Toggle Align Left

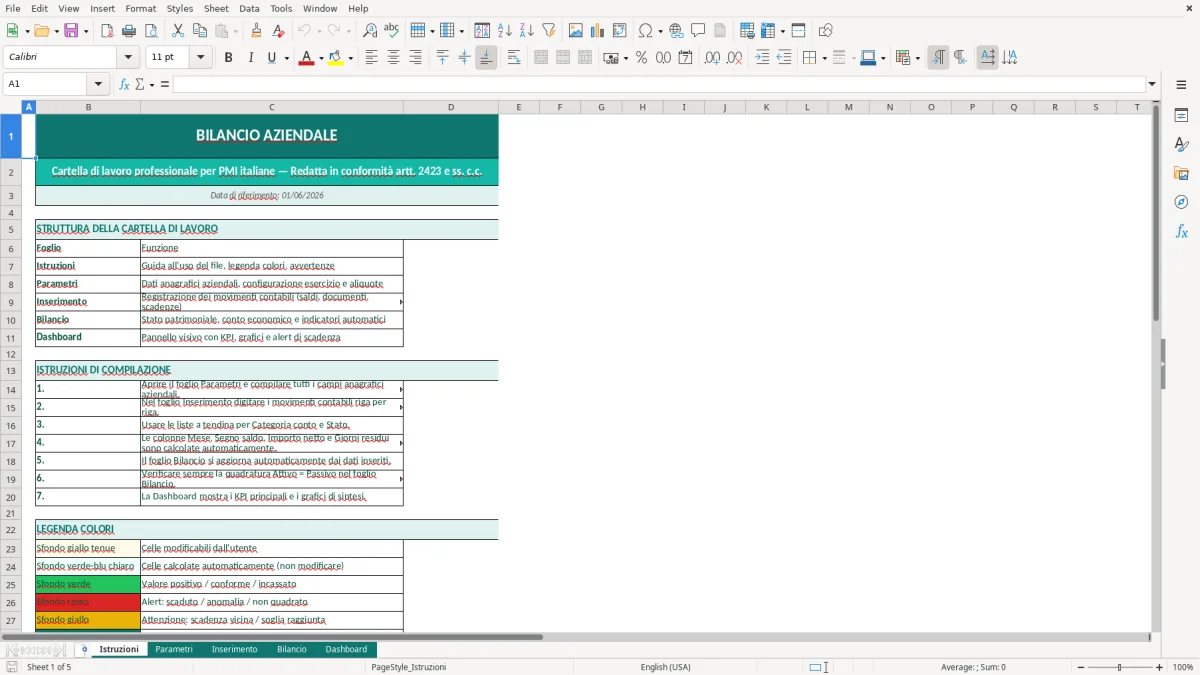(x=371, y=58)
